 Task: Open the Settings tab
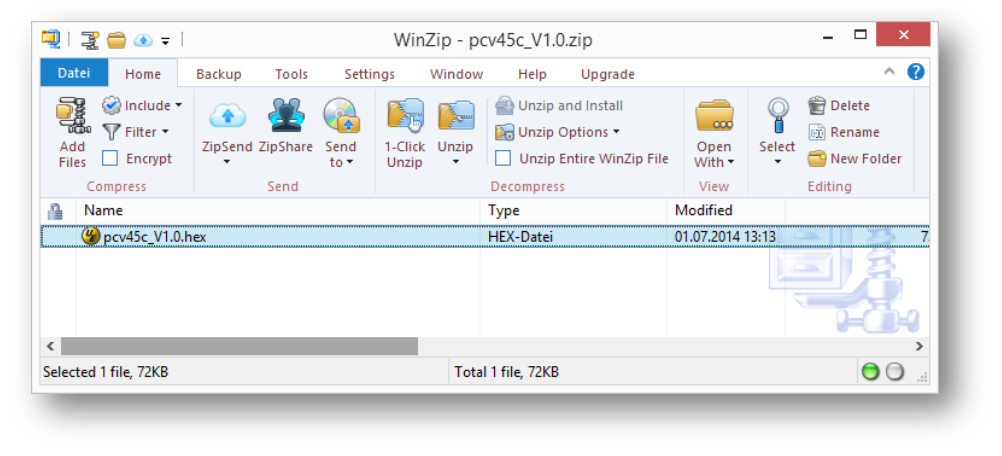(369, 74)
